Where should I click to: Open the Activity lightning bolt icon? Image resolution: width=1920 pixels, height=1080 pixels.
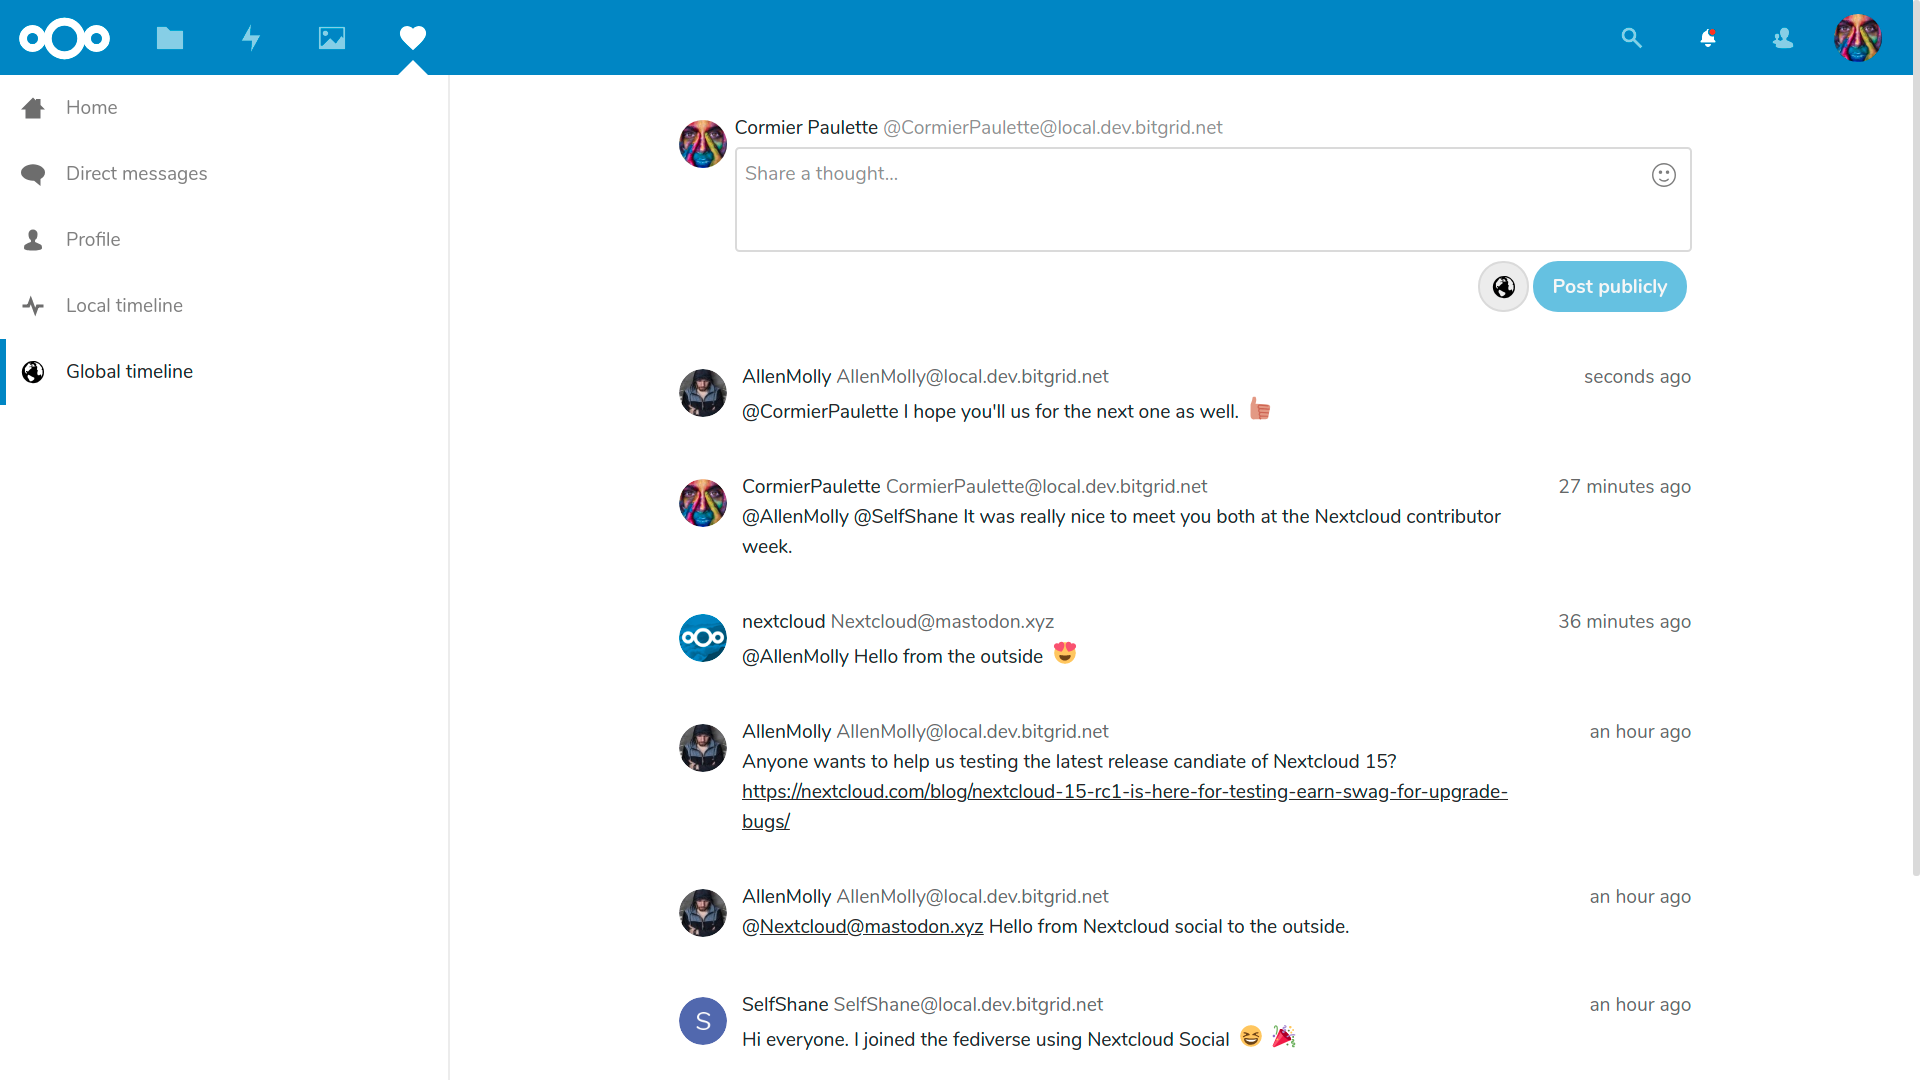point(251,38)
